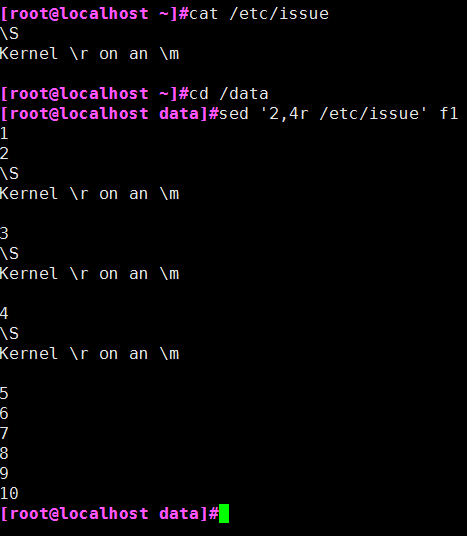Screen dimensions: 467x536
Task: Click the output line showing '10'
Action: (x=9, y=493)
